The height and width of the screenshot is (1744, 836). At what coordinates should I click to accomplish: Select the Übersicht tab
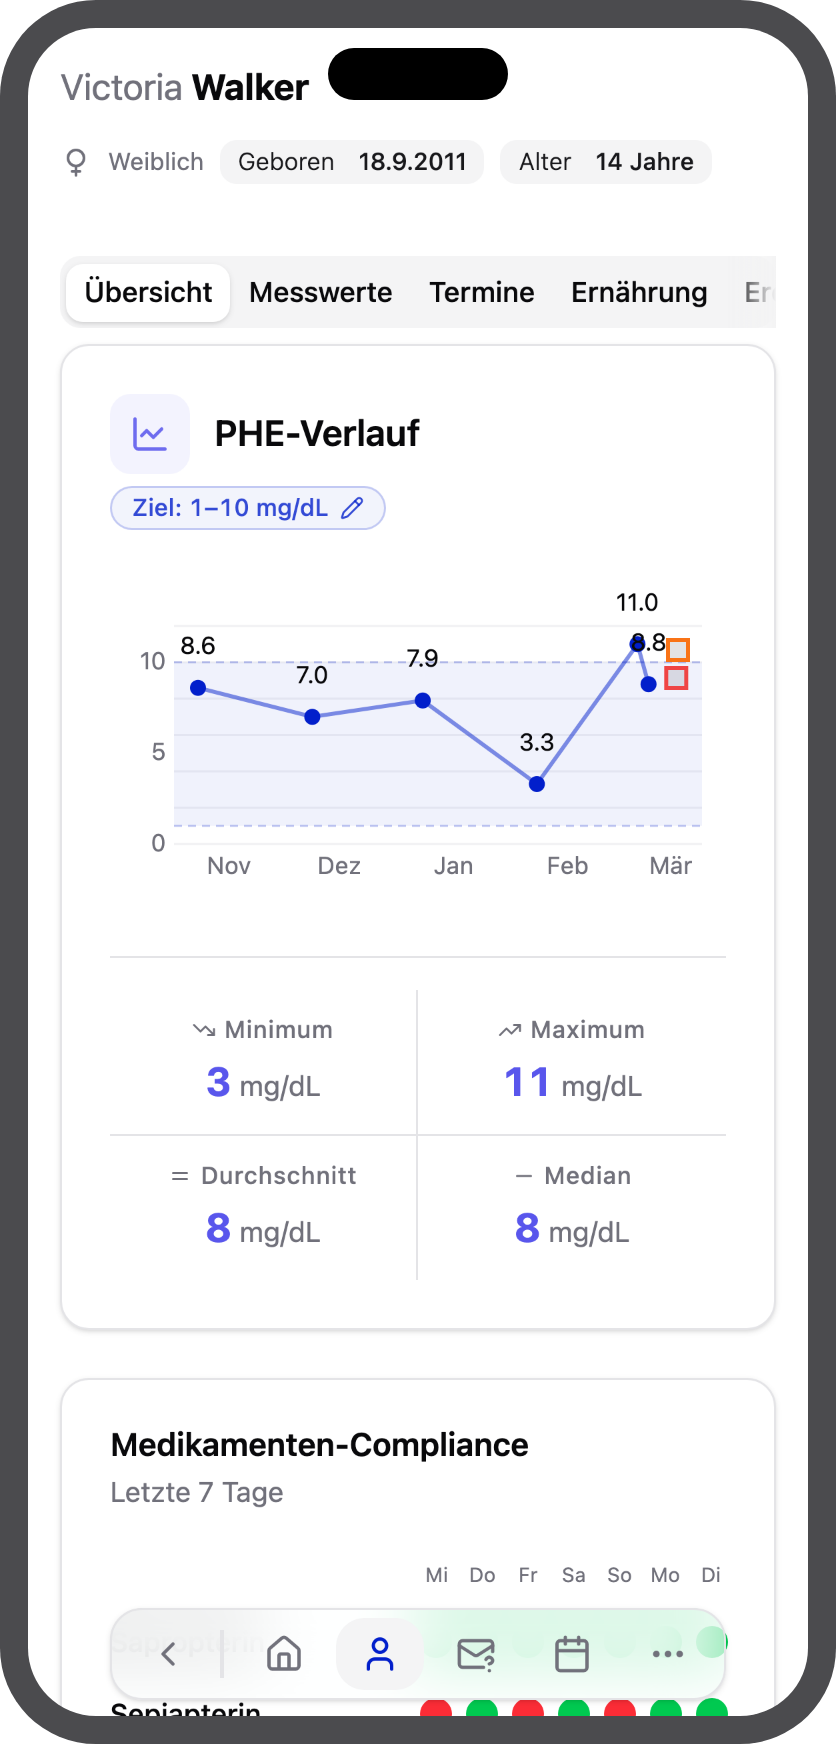pyautogui.click(x=149, y=292)
